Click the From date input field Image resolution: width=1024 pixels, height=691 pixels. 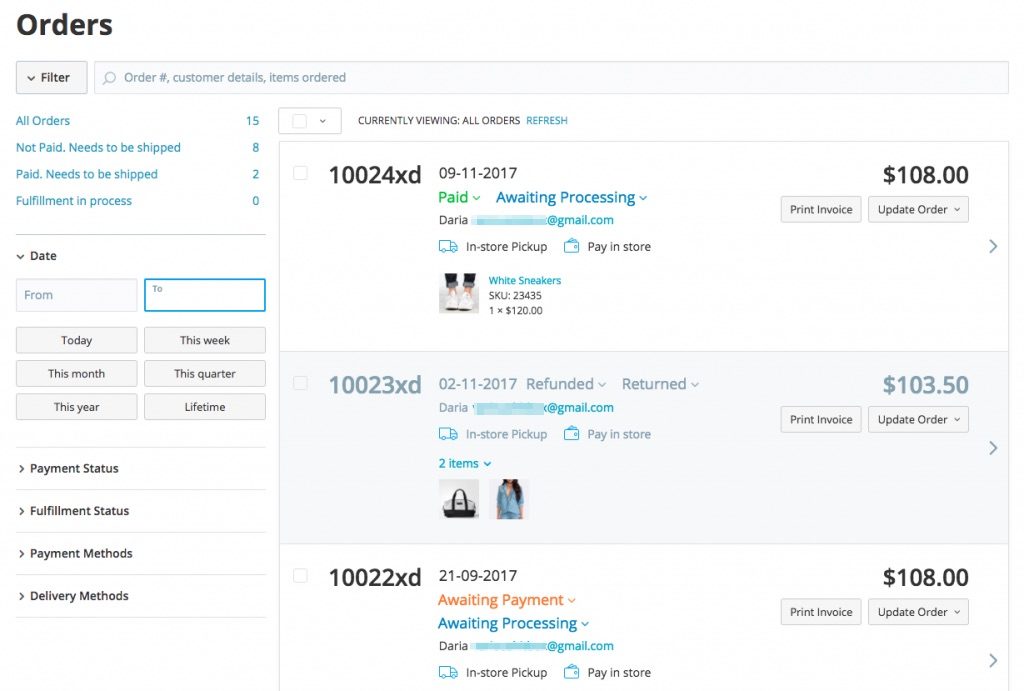(76, 295)
